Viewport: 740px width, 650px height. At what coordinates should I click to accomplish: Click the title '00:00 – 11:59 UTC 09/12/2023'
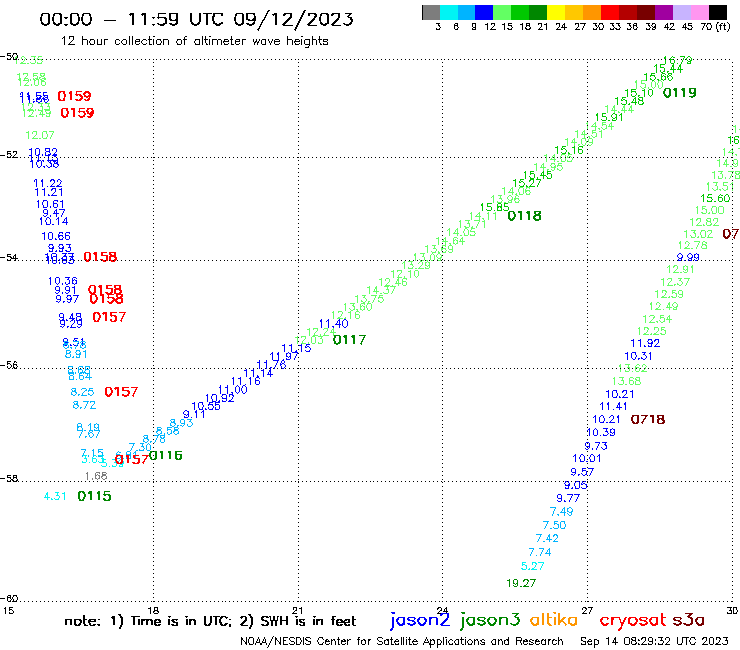click(196, 19)
